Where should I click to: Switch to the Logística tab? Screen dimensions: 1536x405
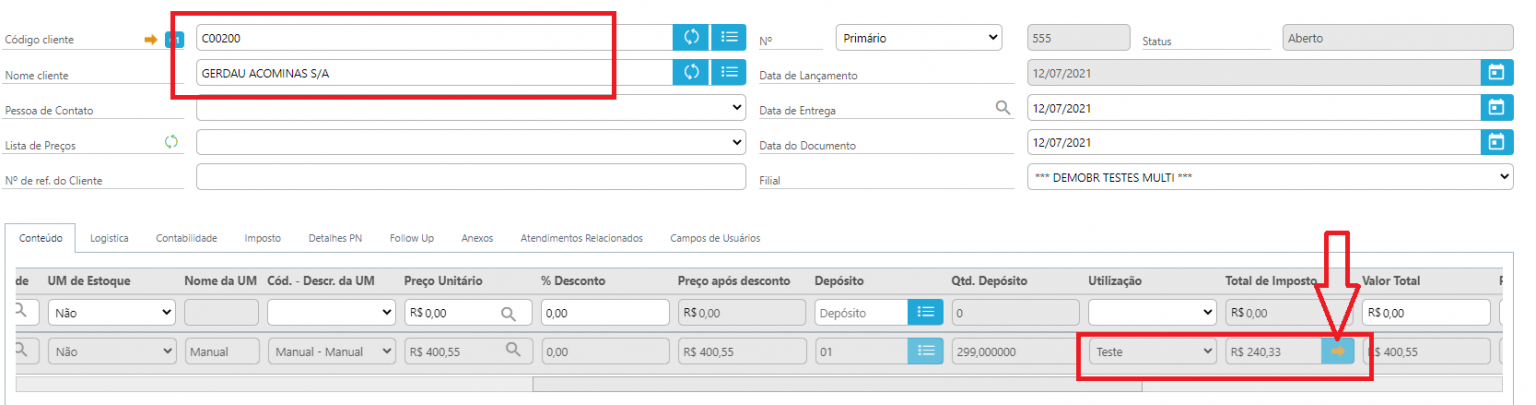[109, 239]
